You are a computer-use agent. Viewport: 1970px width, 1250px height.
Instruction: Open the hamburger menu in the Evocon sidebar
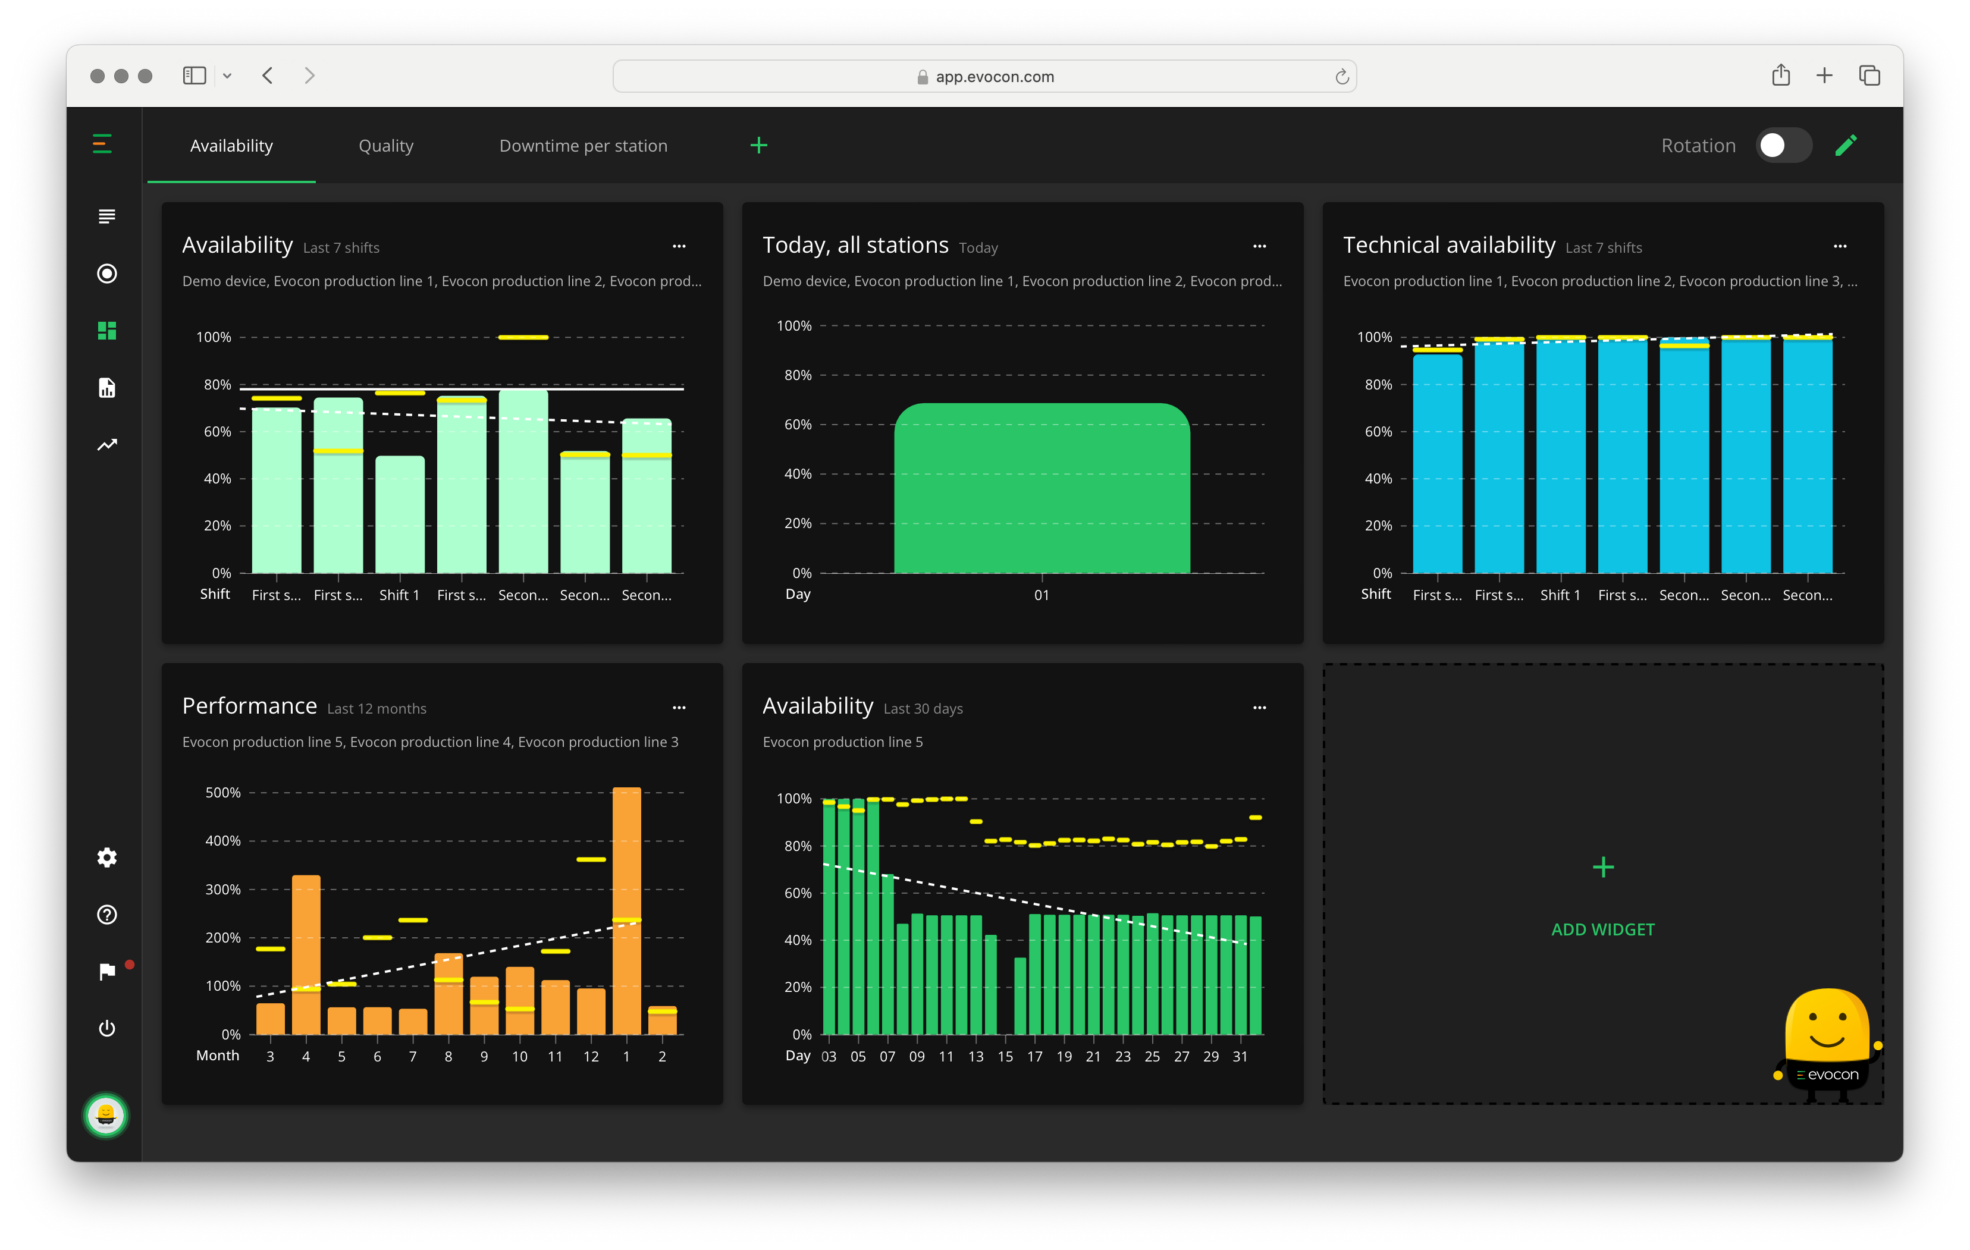click(102, 144)
